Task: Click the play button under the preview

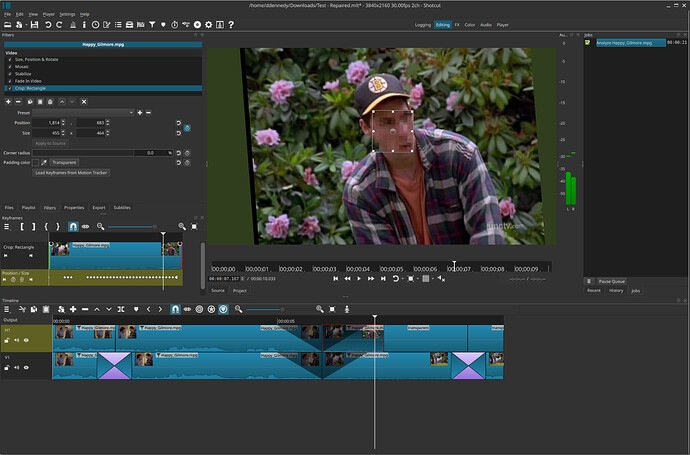Action: [359, 279]
